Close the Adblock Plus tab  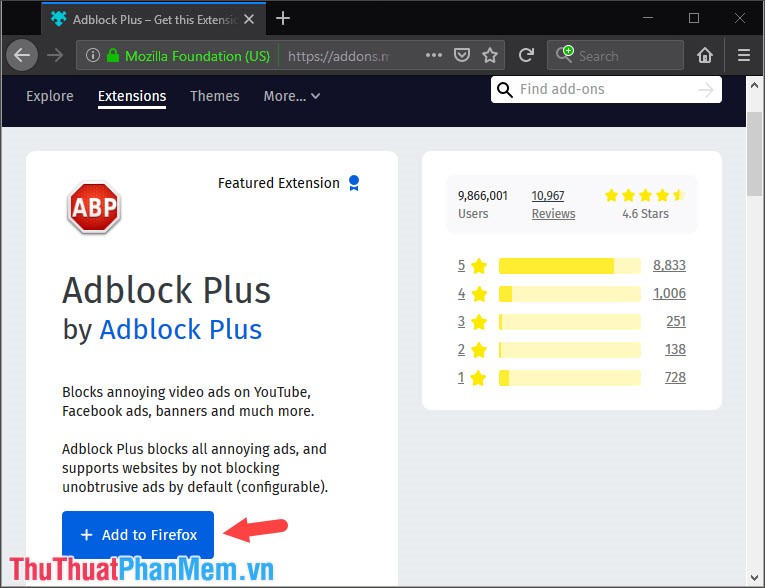[249, 19]
